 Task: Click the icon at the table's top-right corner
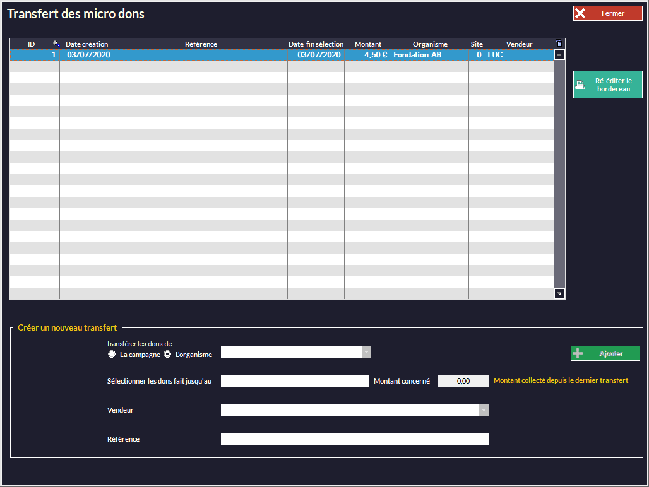tap(559, 44)
